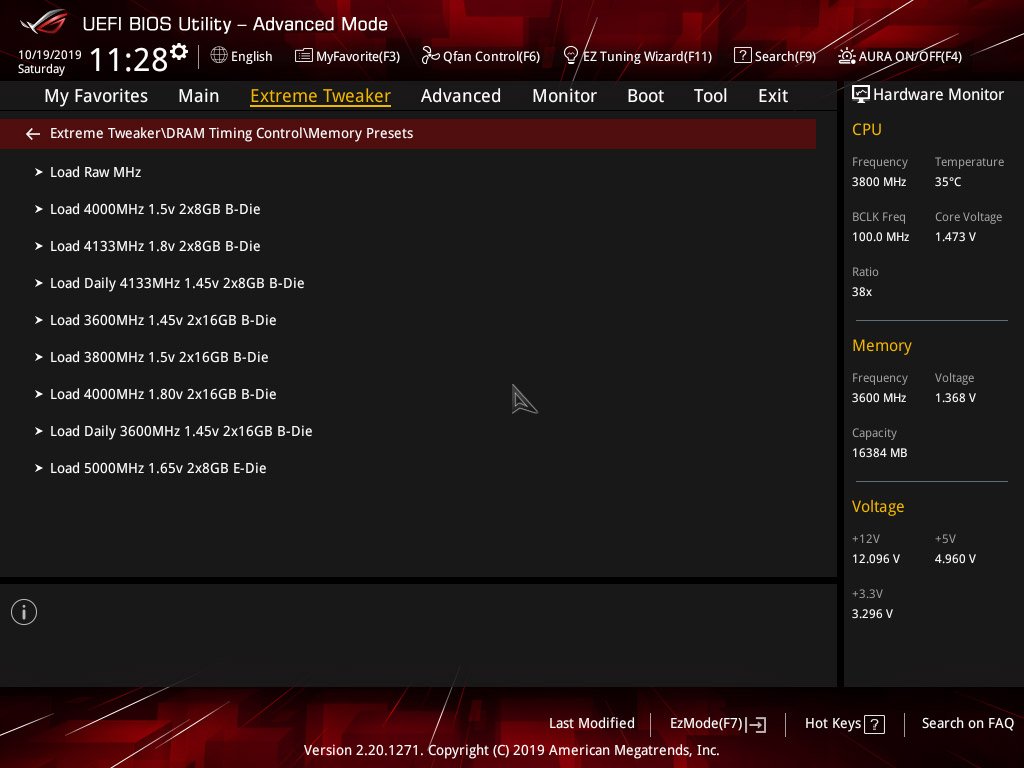Image resolution: width=1024 pixels, height=768 pixels.
Task: Click the +3.3V reading 3.296 V
Action: coord(872,614)
